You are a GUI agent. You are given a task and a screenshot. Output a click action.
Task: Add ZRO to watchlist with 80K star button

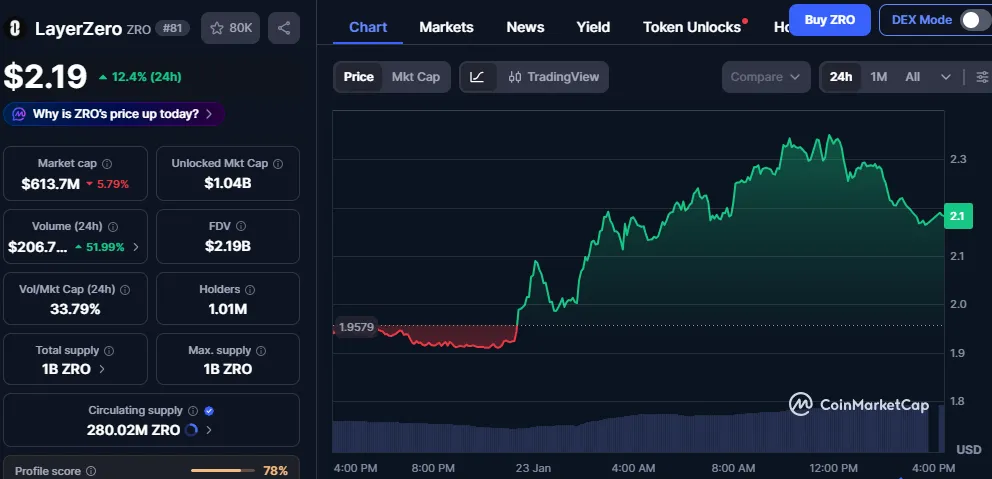coord(230,28)
